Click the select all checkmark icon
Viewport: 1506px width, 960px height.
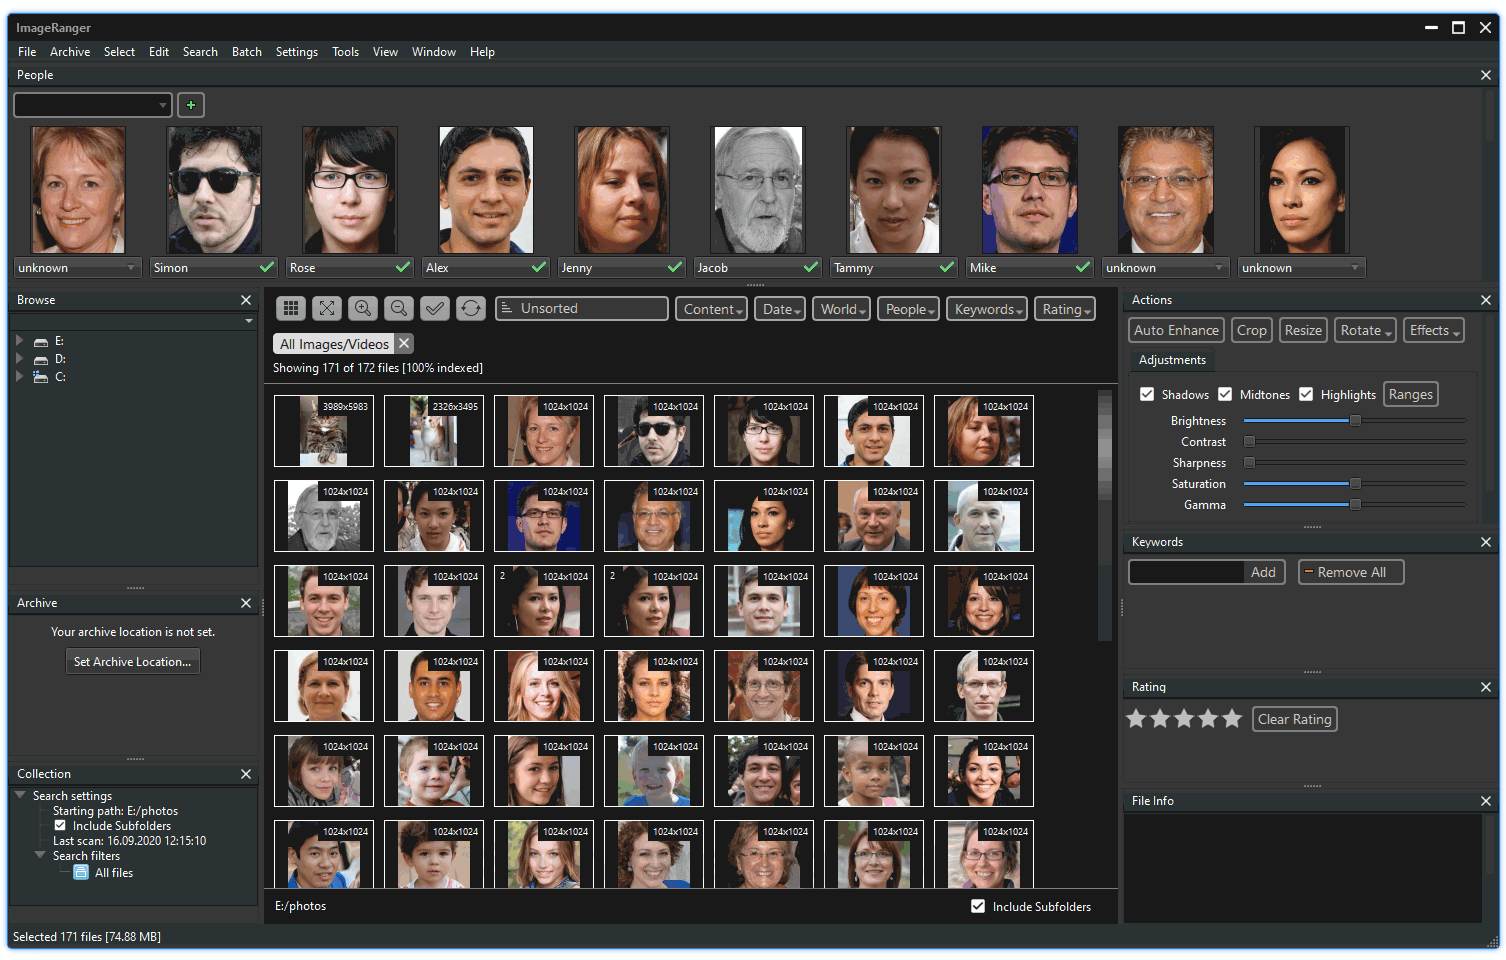pyautogui.click(x=434, y=308)
